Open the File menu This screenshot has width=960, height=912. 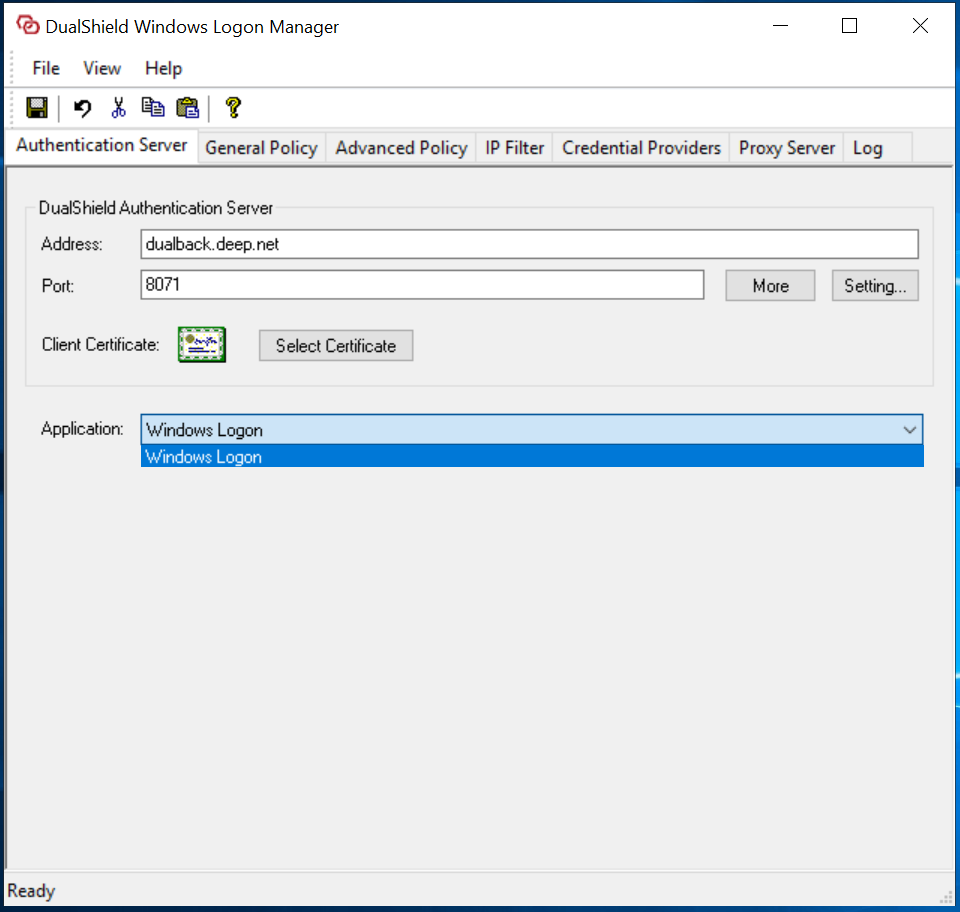point(46,68)
